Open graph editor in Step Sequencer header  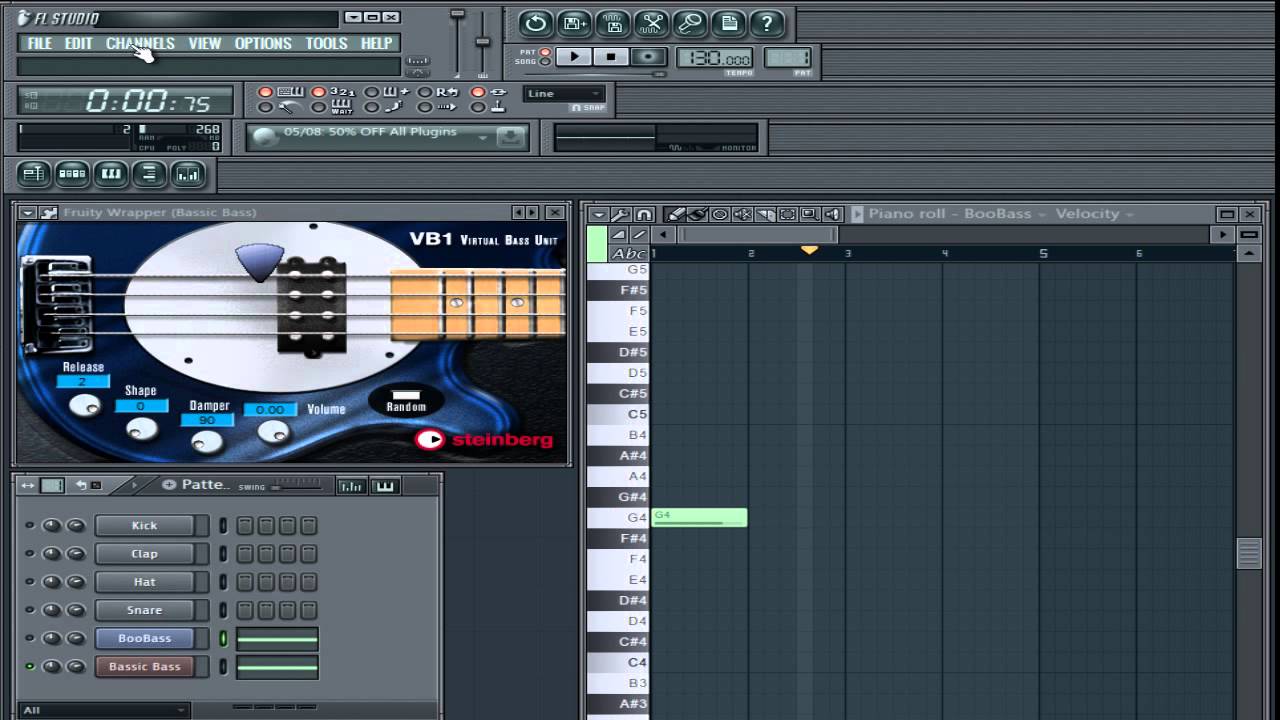coord(351,486)
